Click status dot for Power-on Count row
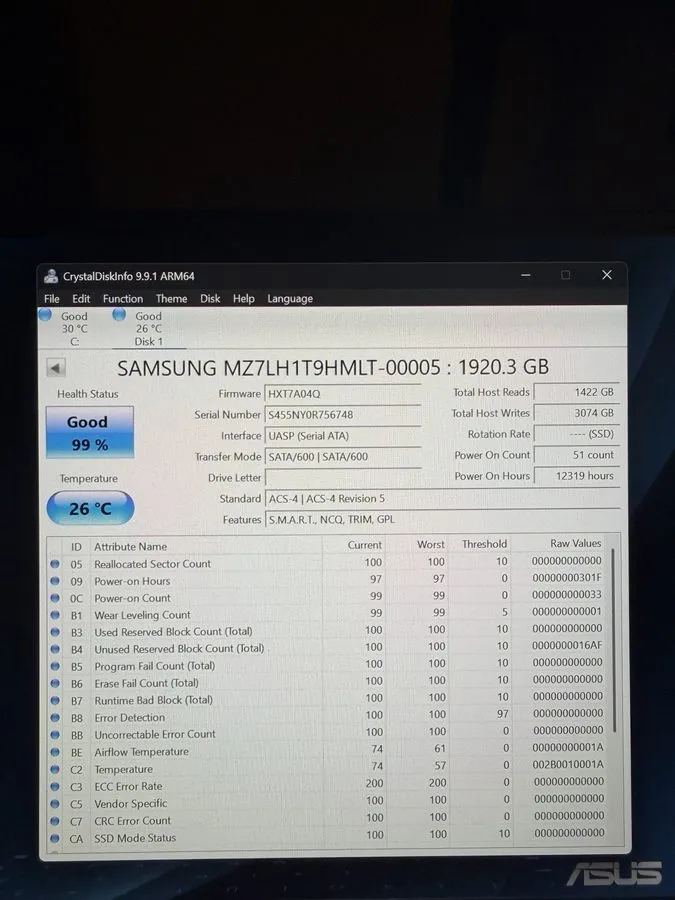 pyautogui.click(x=55, y=598)
